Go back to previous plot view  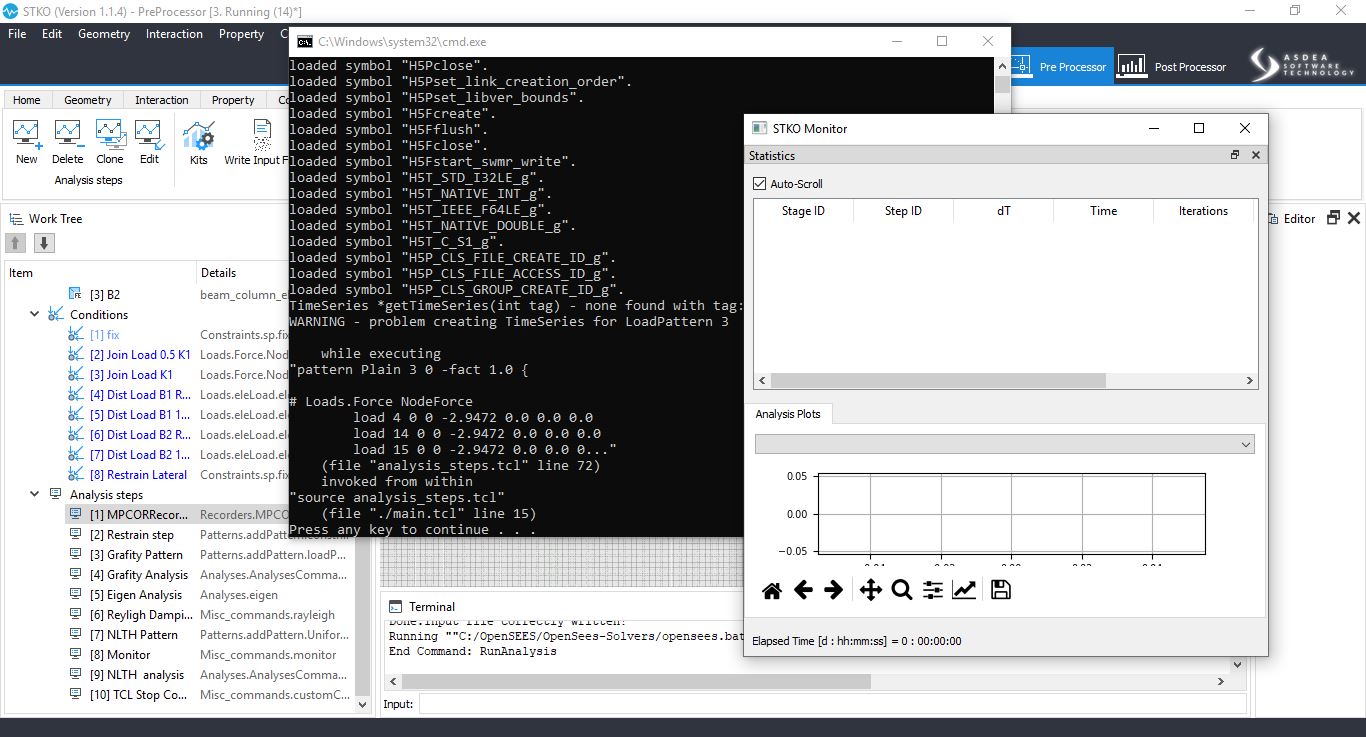coord(803,590)
